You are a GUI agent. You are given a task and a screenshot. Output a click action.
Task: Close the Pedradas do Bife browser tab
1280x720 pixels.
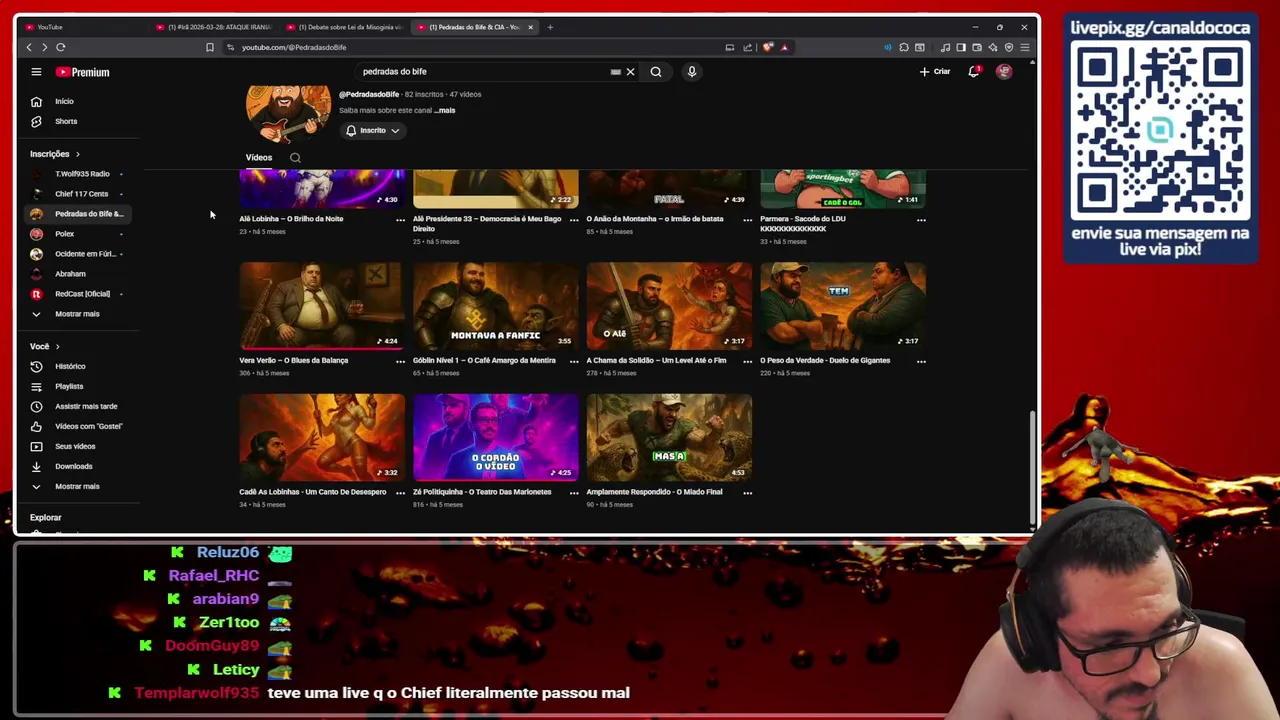[x=530, y=27]
